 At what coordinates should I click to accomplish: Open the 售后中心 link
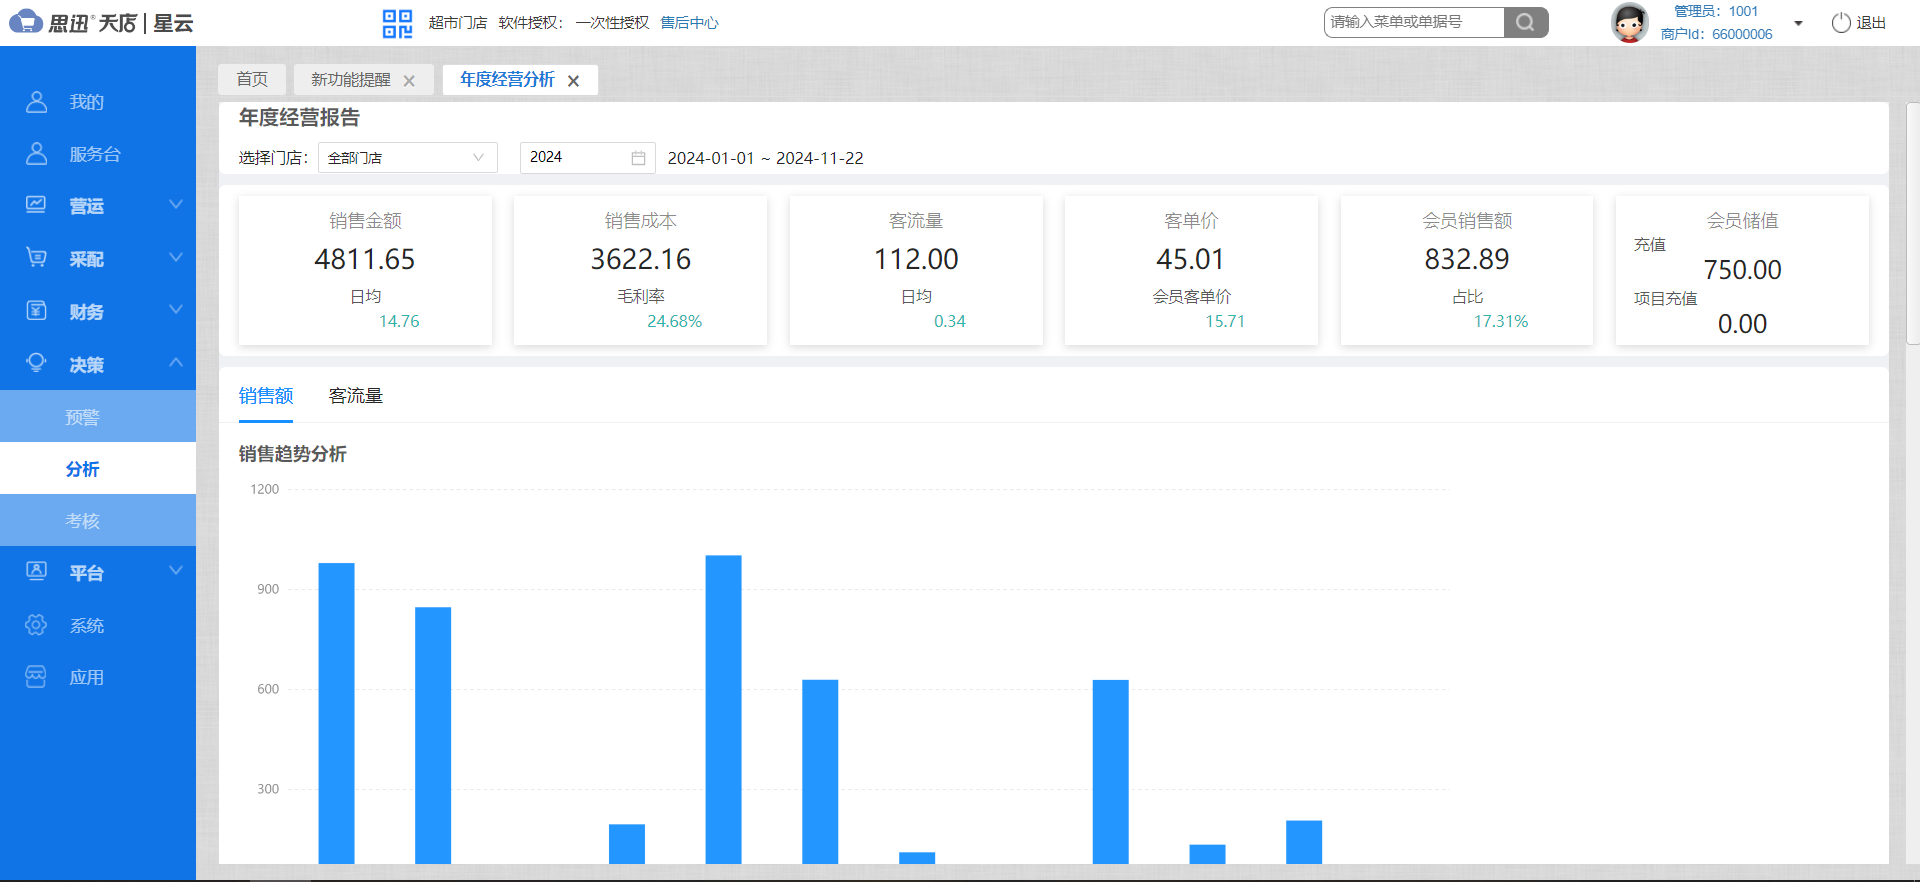pos(689,23)
